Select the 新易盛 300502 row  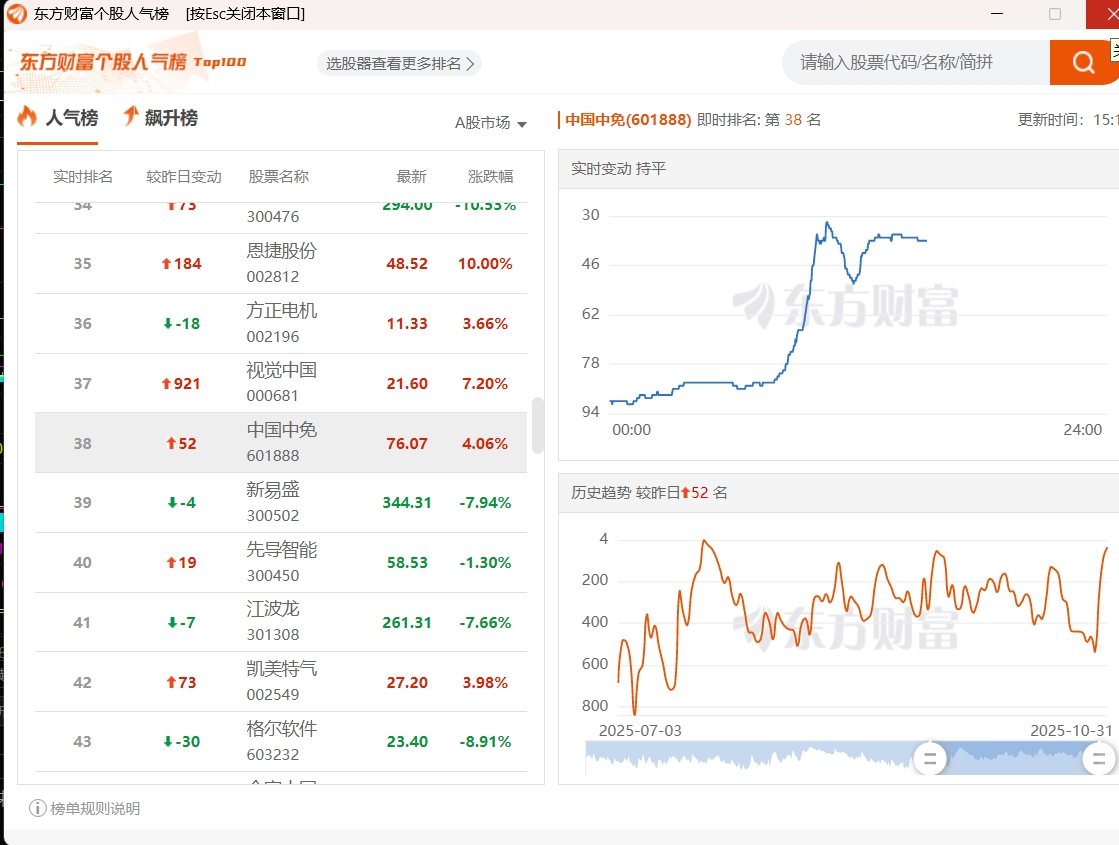pos(280,502)
